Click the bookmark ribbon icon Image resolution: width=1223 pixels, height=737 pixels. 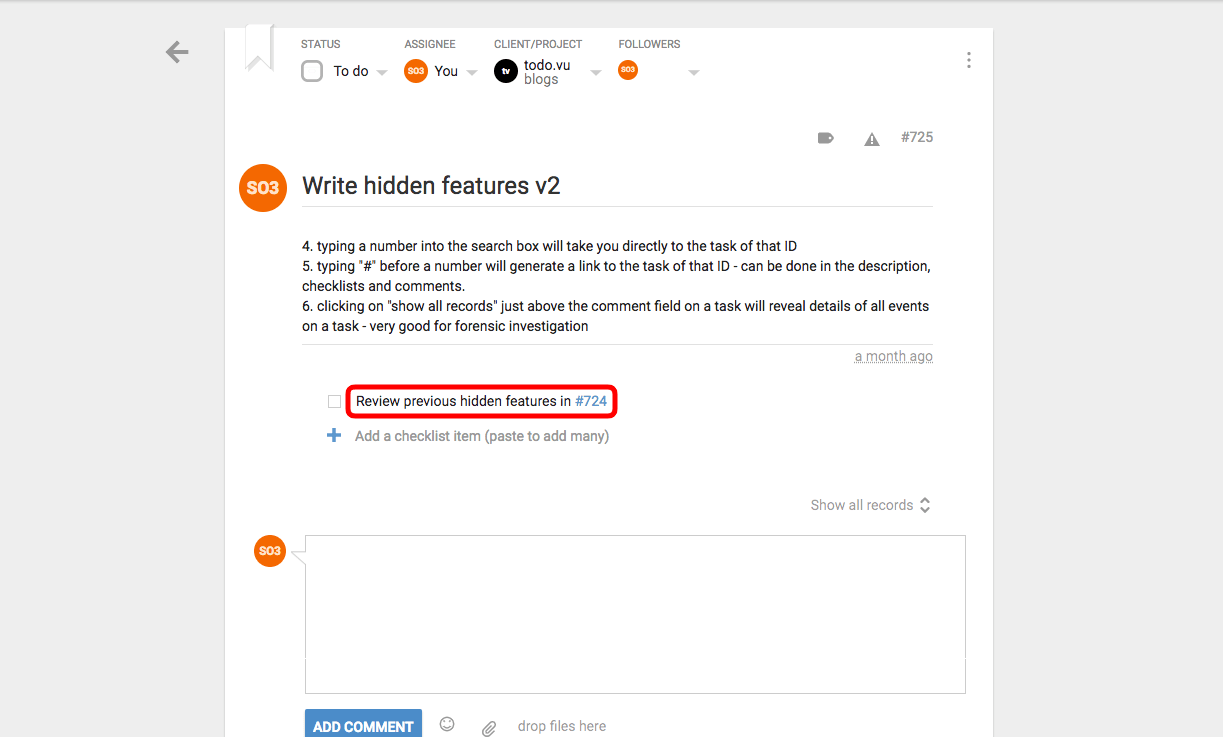260,48
